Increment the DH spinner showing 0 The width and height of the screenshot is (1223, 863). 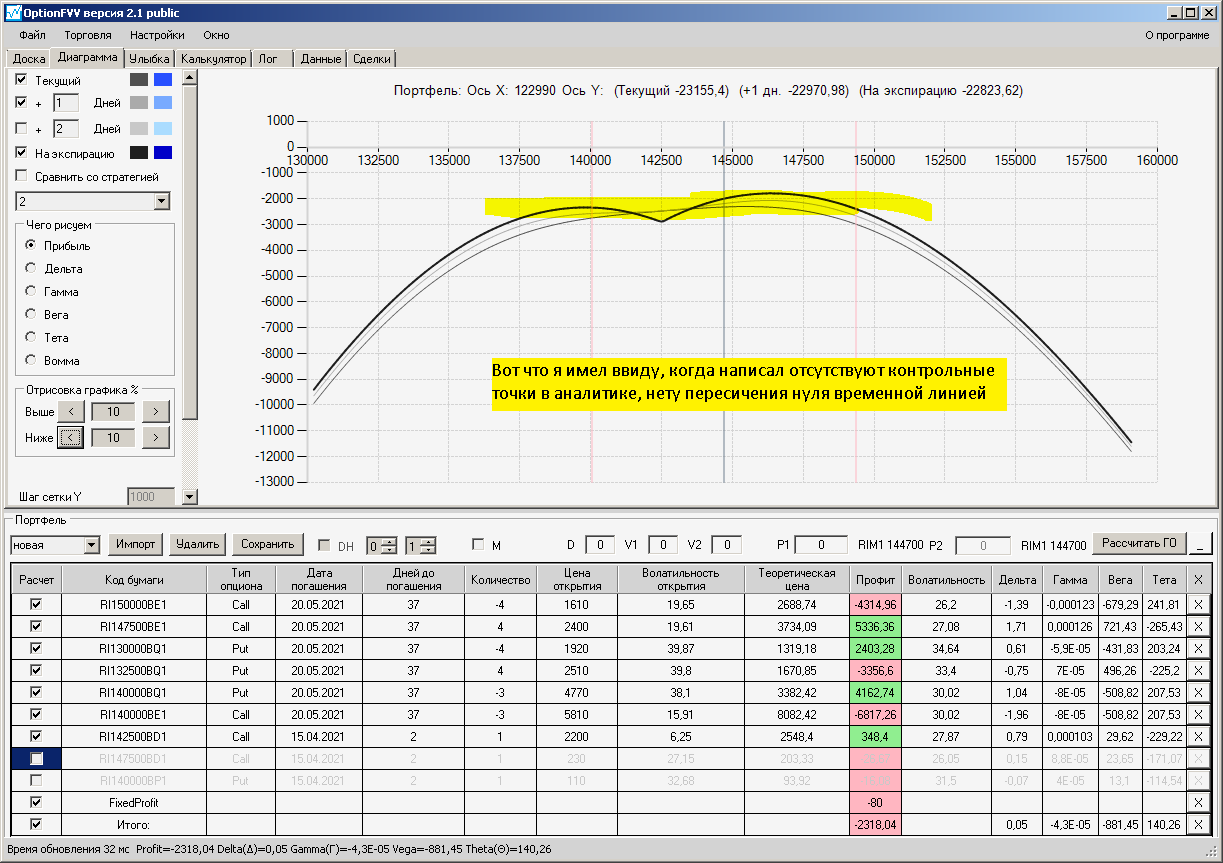[390, 541]
